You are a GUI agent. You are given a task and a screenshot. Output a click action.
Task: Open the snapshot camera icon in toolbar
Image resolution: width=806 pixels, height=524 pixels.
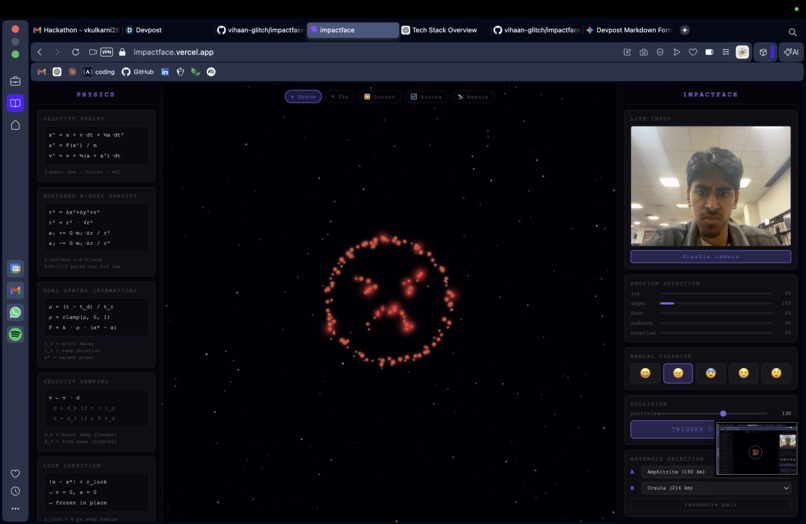[x=644, y=52]
